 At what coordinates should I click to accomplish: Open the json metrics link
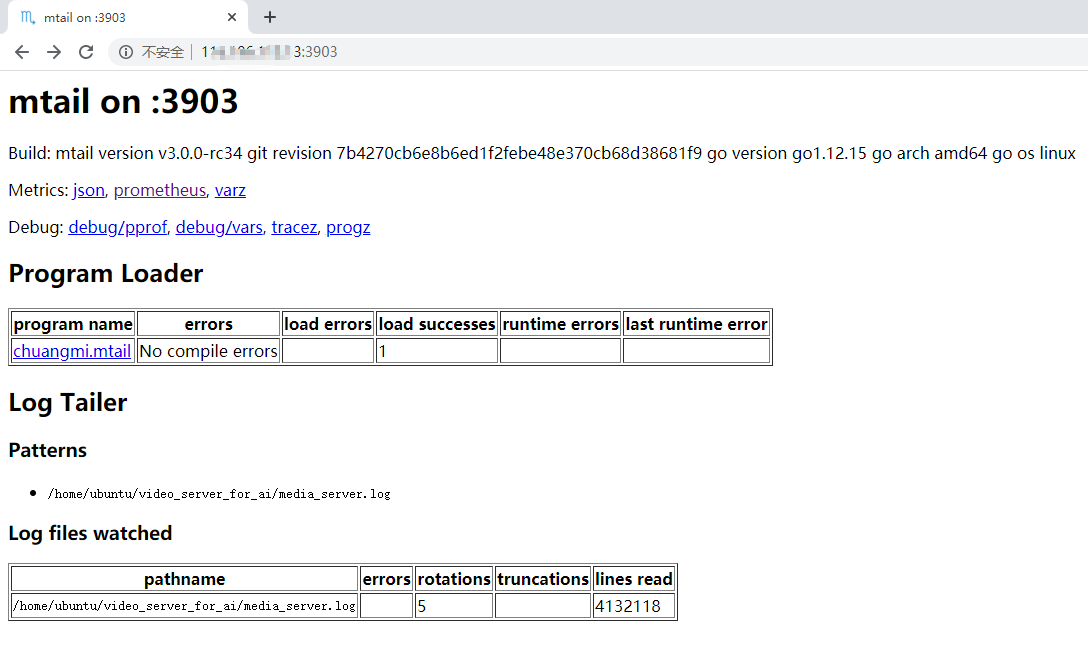[x=89, y=190]
